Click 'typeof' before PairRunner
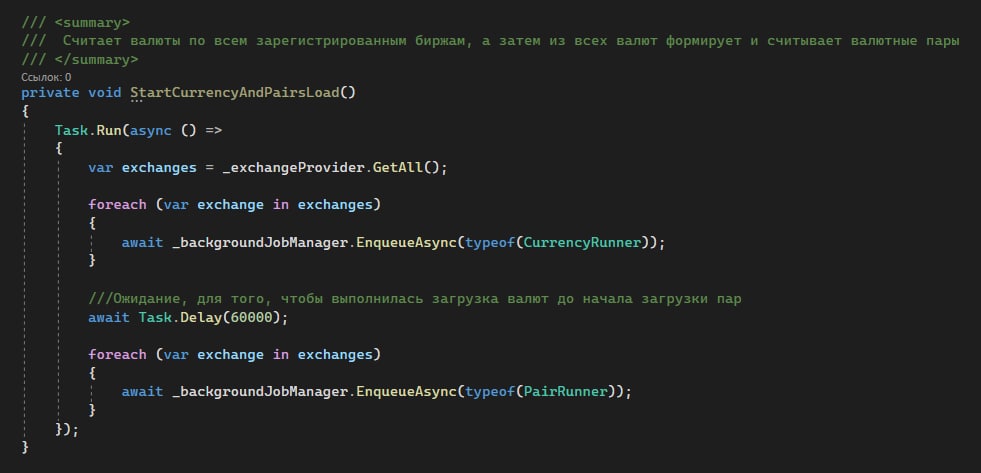The image size is (981, 473). point(490,392)
